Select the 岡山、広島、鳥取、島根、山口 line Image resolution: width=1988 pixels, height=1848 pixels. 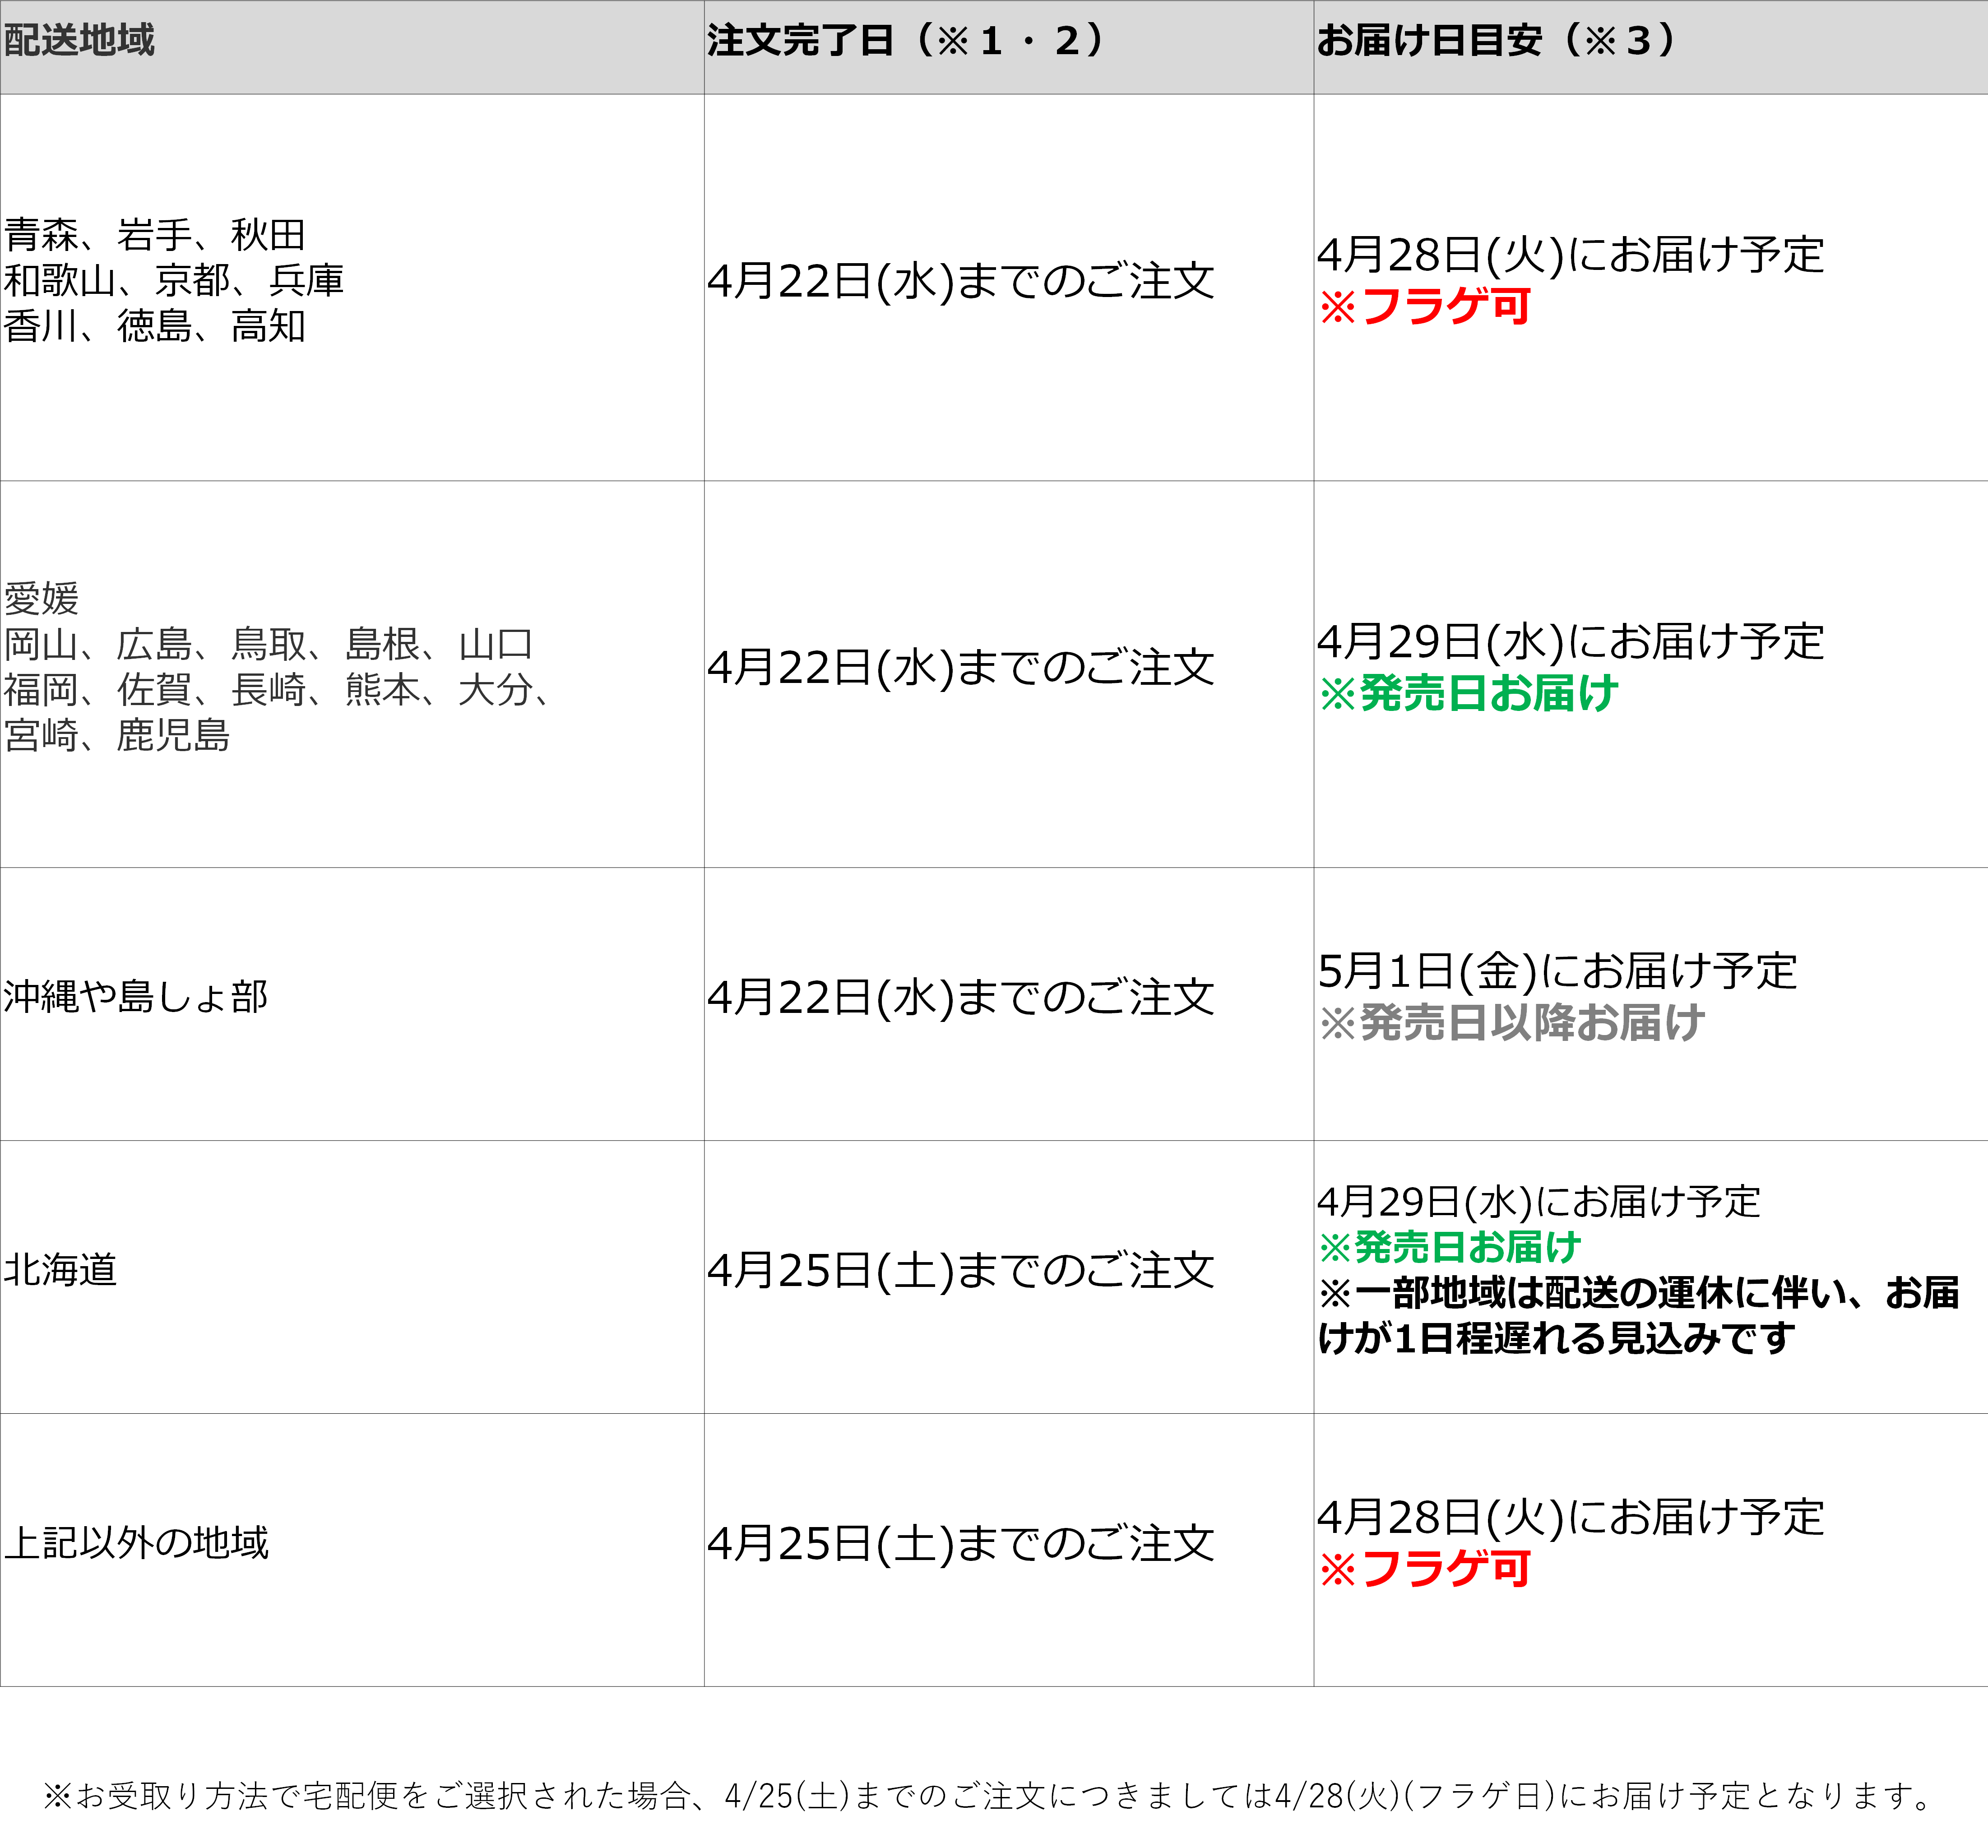(x=269, y=644)
